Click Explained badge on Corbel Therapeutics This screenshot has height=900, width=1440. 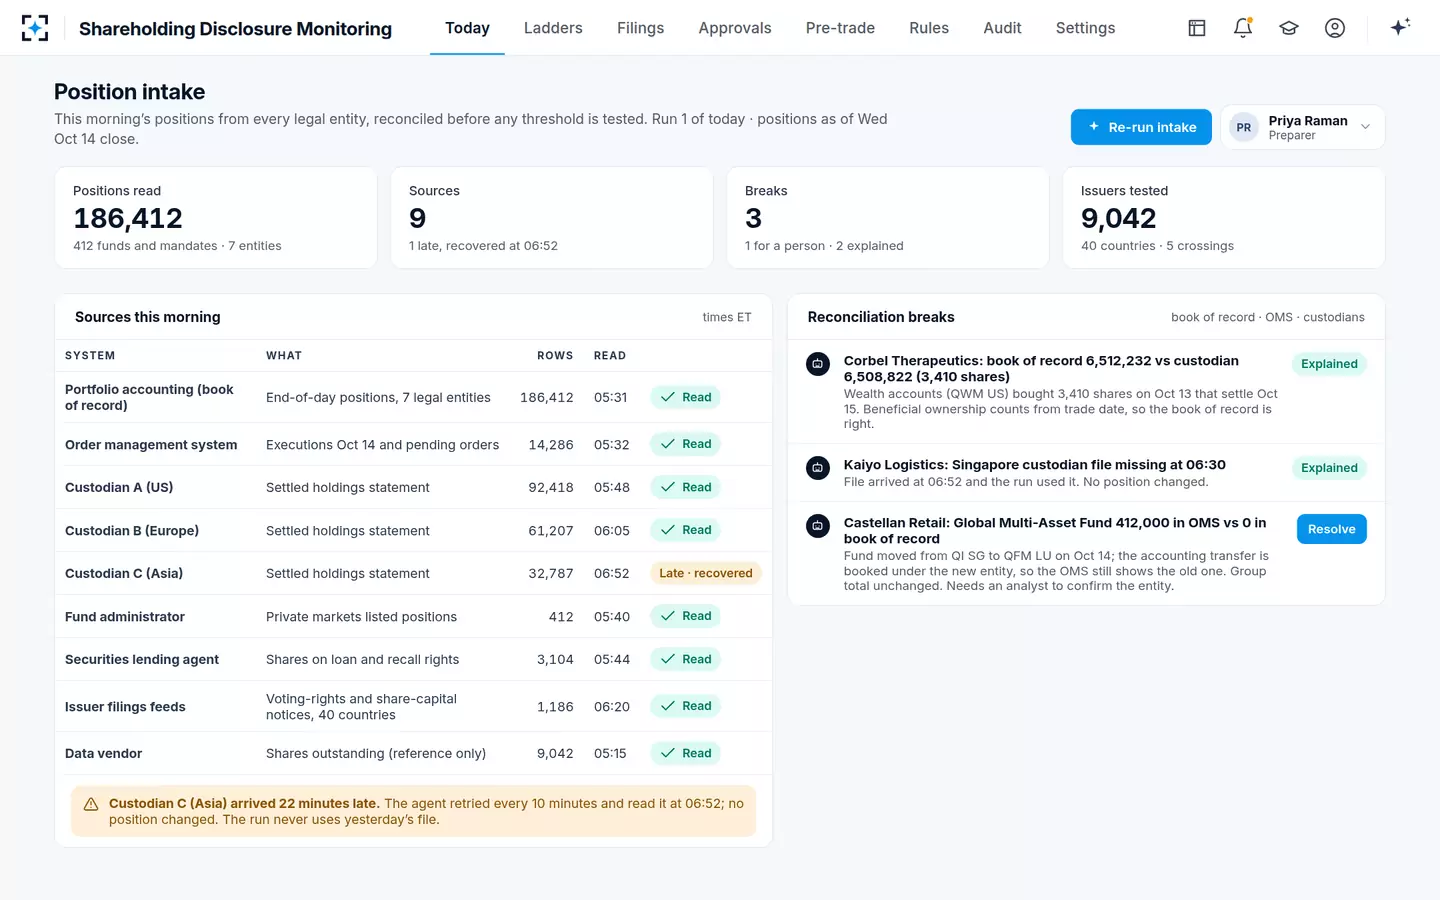coord(1329,364)
